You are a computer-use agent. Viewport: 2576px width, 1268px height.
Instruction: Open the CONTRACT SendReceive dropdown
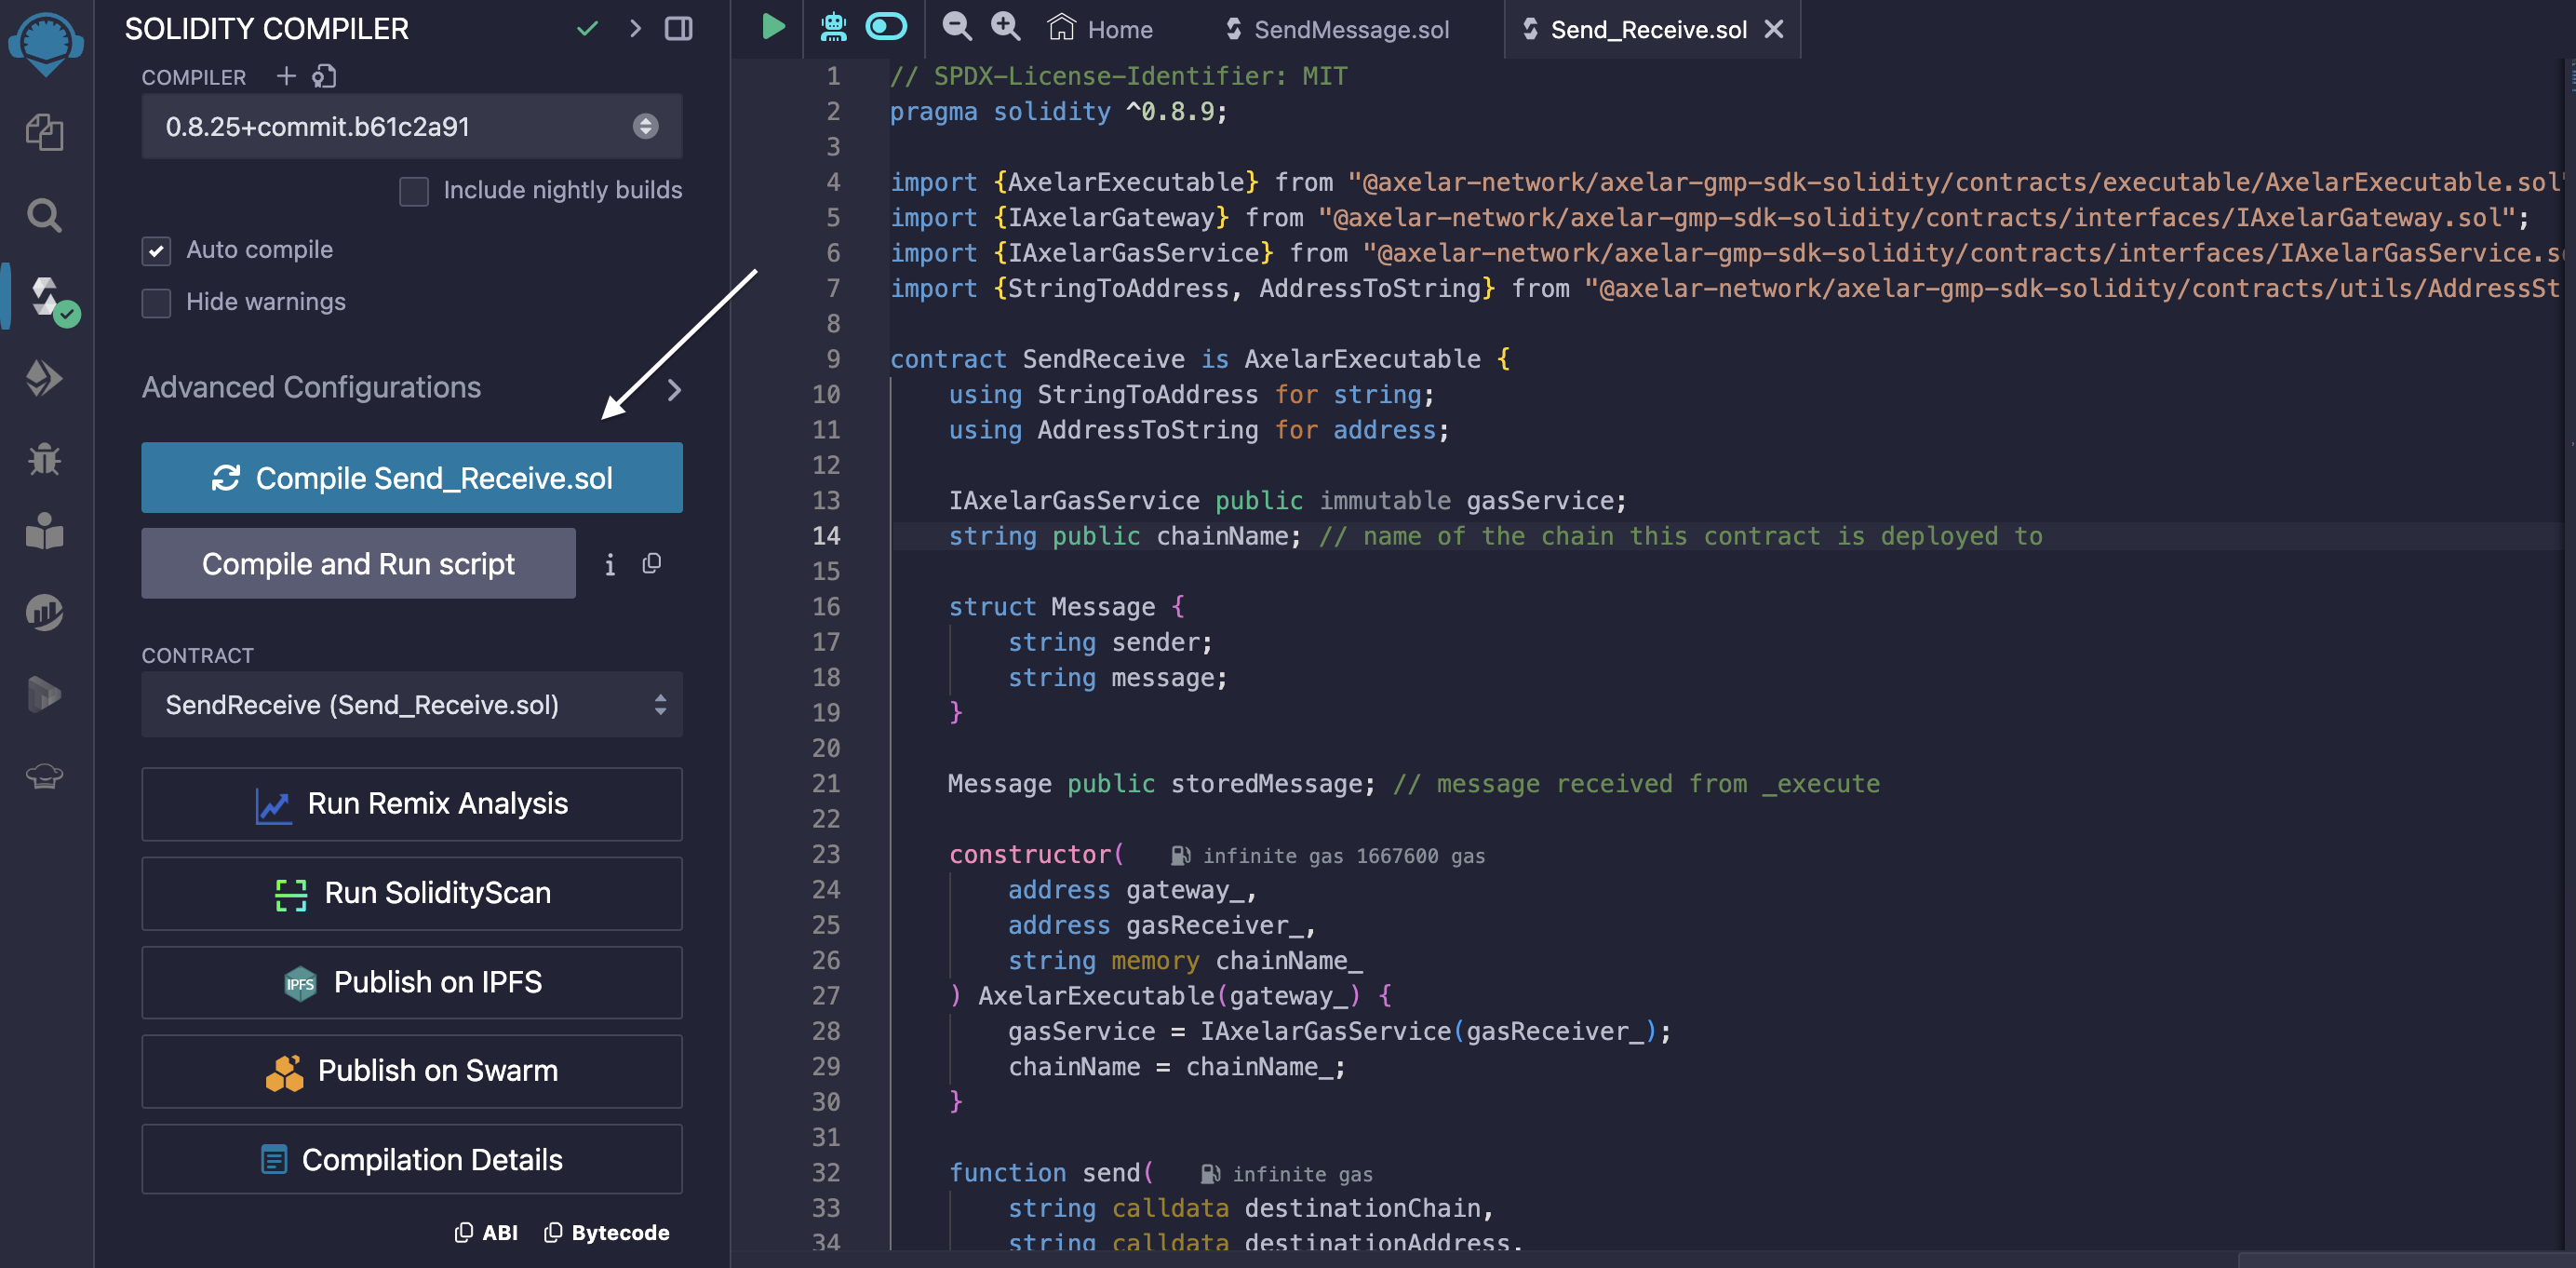(x=412, y=705)
